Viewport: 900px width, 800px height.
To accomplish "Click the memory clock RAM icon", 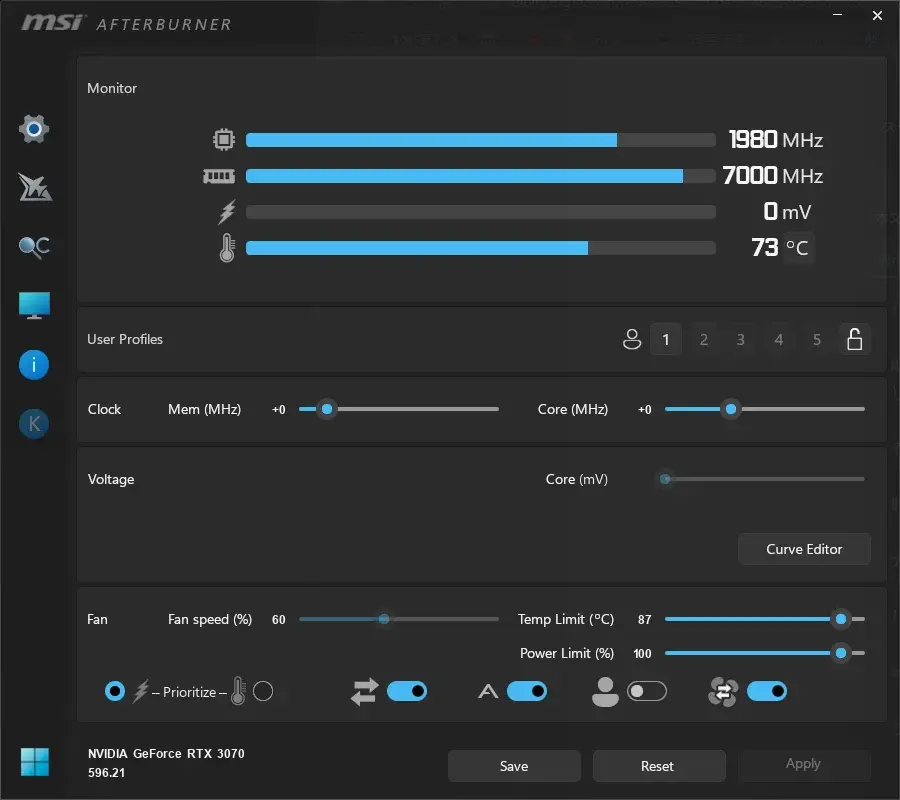I will tap(219, 176).
